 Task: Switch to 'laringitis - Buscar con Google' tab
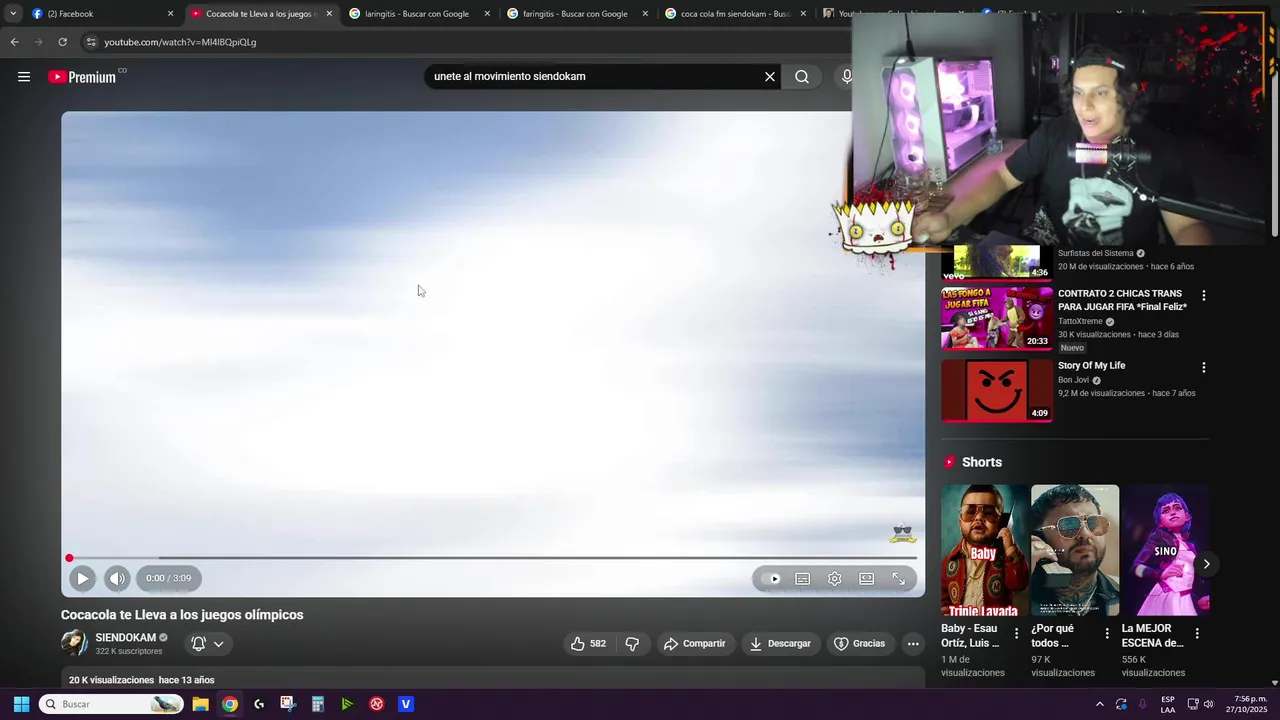pos(420,14)
